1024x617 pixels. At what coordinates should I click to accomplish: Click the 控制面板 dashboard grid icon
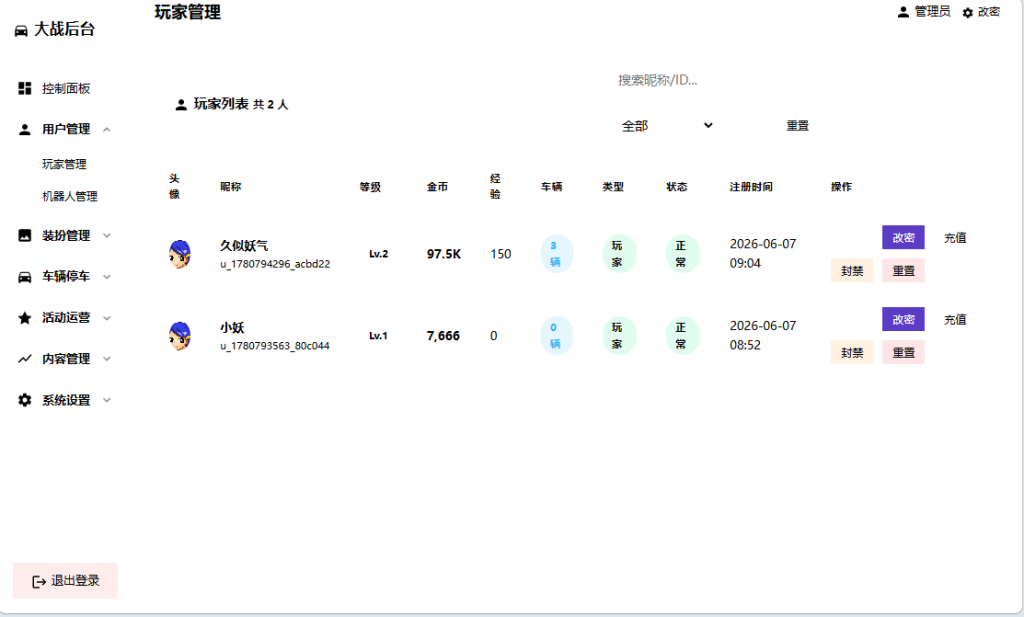tap(25, 88)
